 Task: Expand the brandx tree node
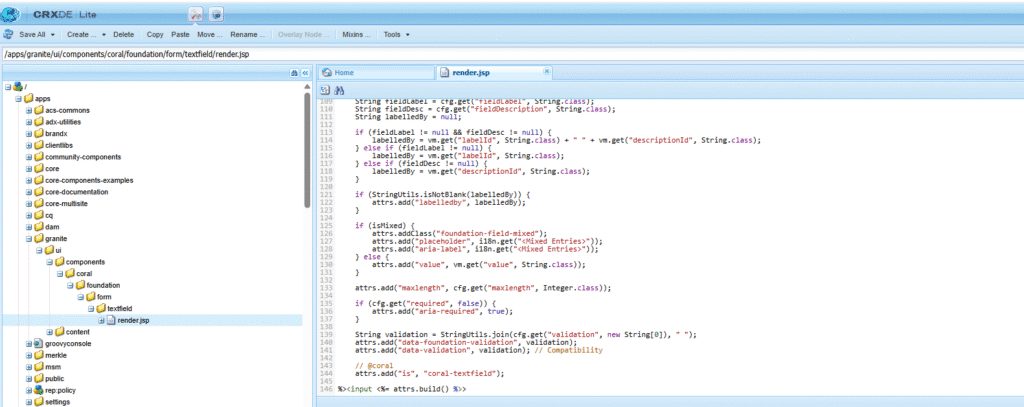pos(29,133)
